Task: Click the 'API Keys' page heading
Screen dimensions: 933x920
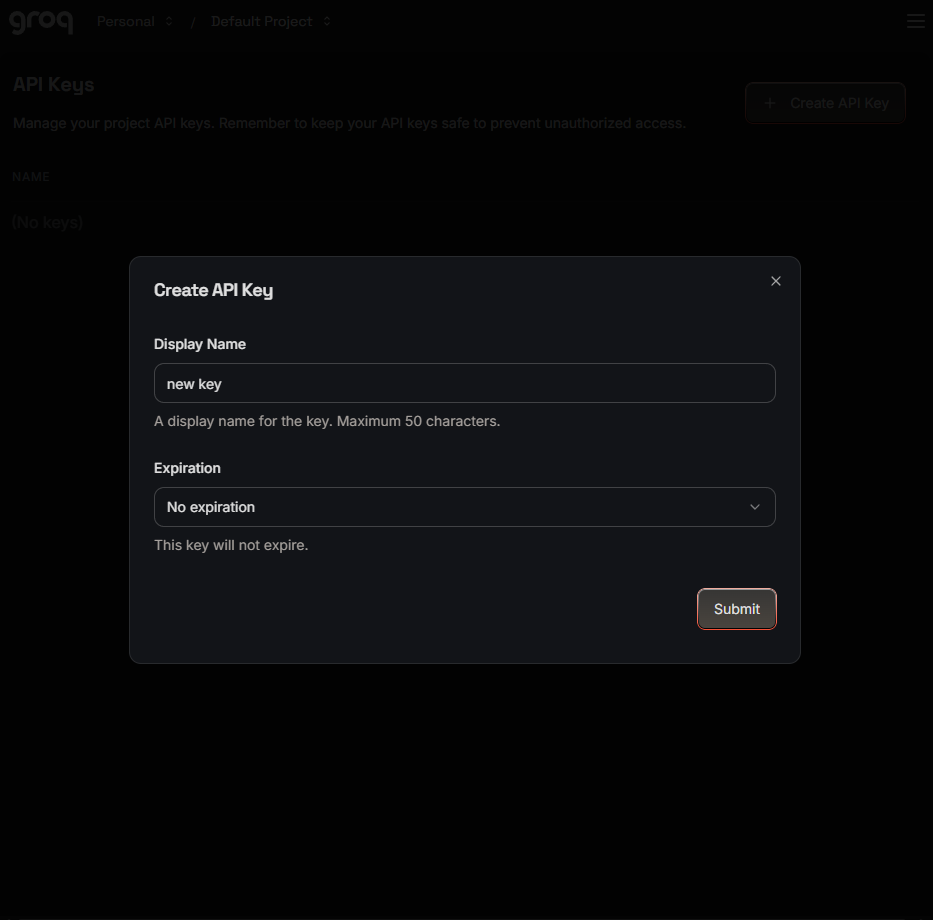Action: tap(54, 85)
